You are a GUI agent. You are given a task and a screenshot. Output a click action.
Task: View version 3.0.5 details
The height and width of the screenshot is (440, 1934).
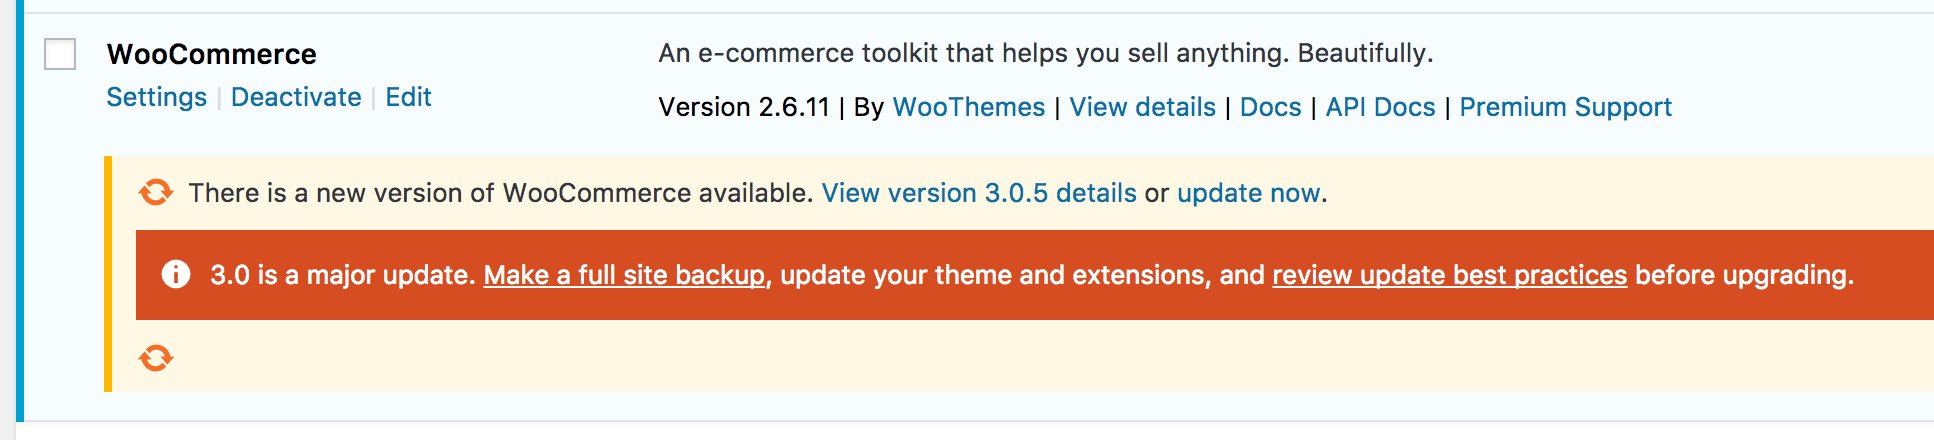coord(979,193)
